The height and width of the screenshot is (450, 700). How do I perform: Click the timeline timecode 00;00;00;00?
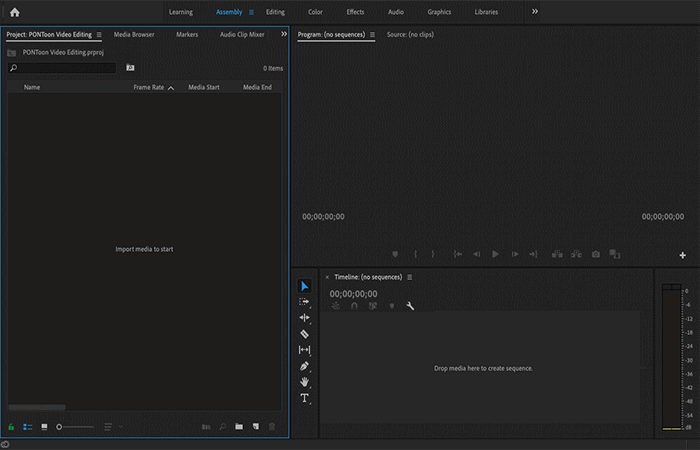[353, 294]
